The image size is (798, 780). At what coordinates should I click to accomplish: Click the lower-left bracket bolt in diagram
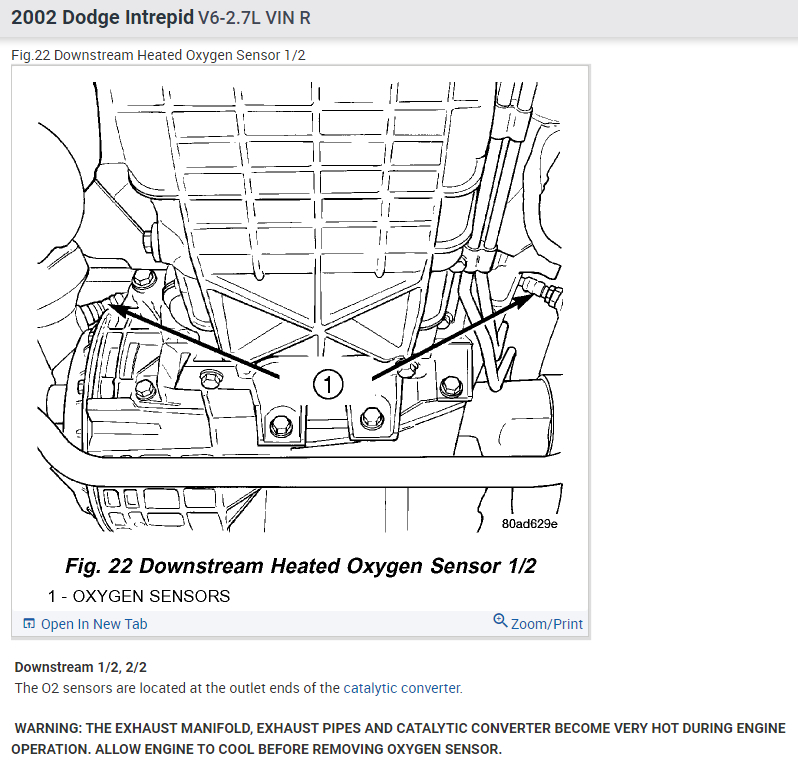(281, 425)
